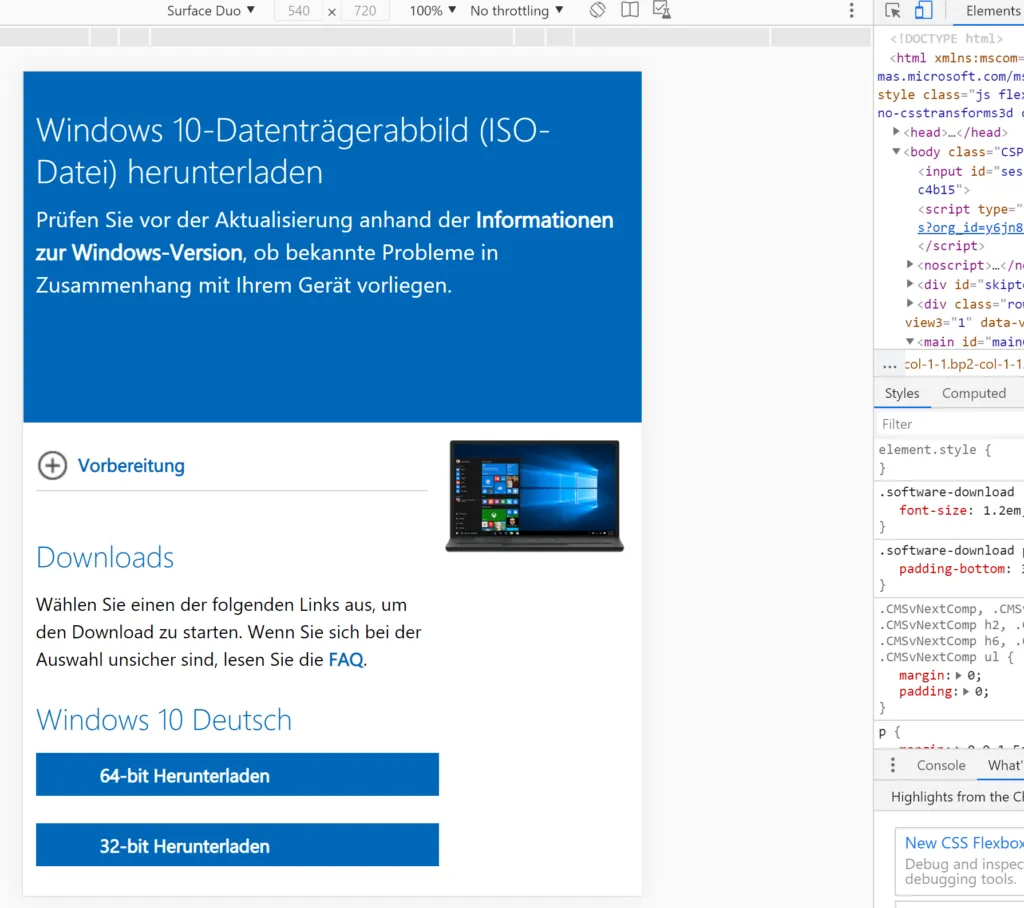
Task: Open the No throttling dropdown
Action: point(516,11)
